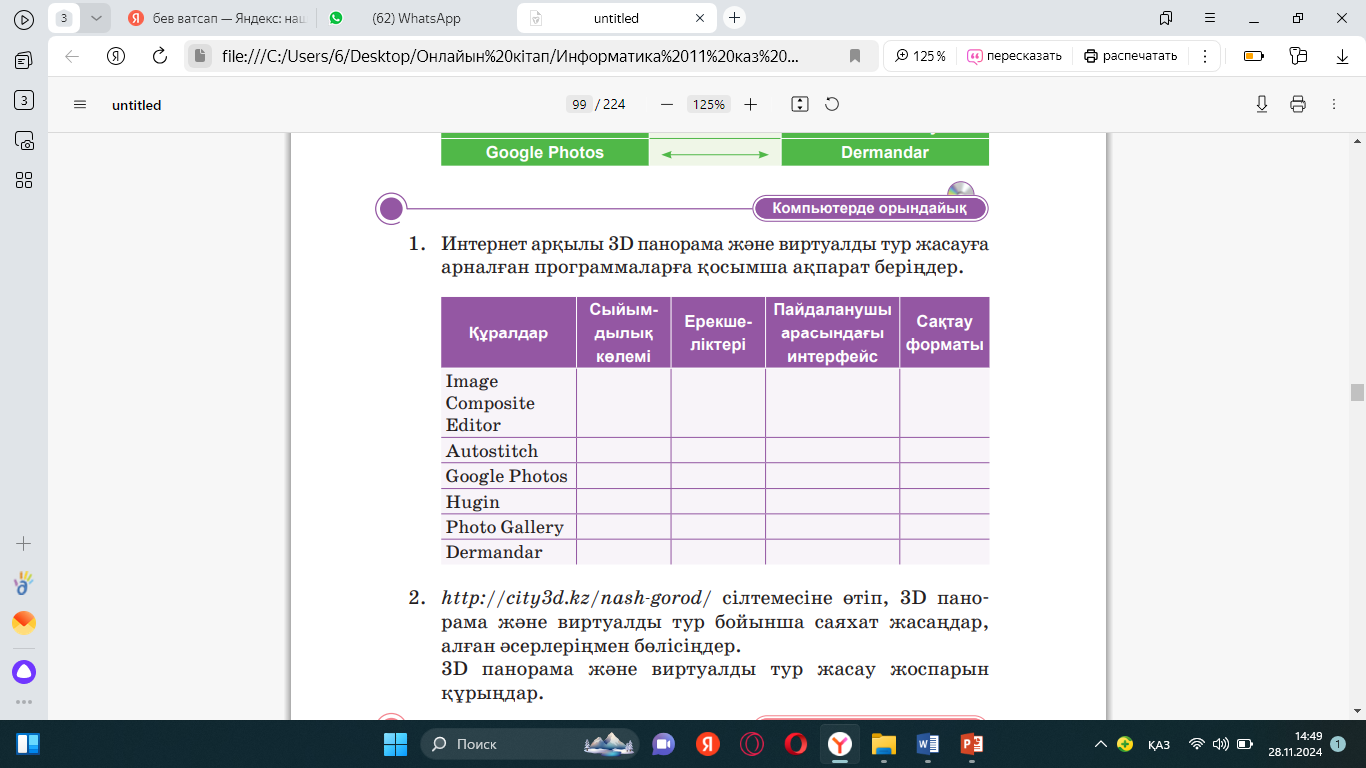
Task: Go back to previous page in browser
Action: pos(72,56)
